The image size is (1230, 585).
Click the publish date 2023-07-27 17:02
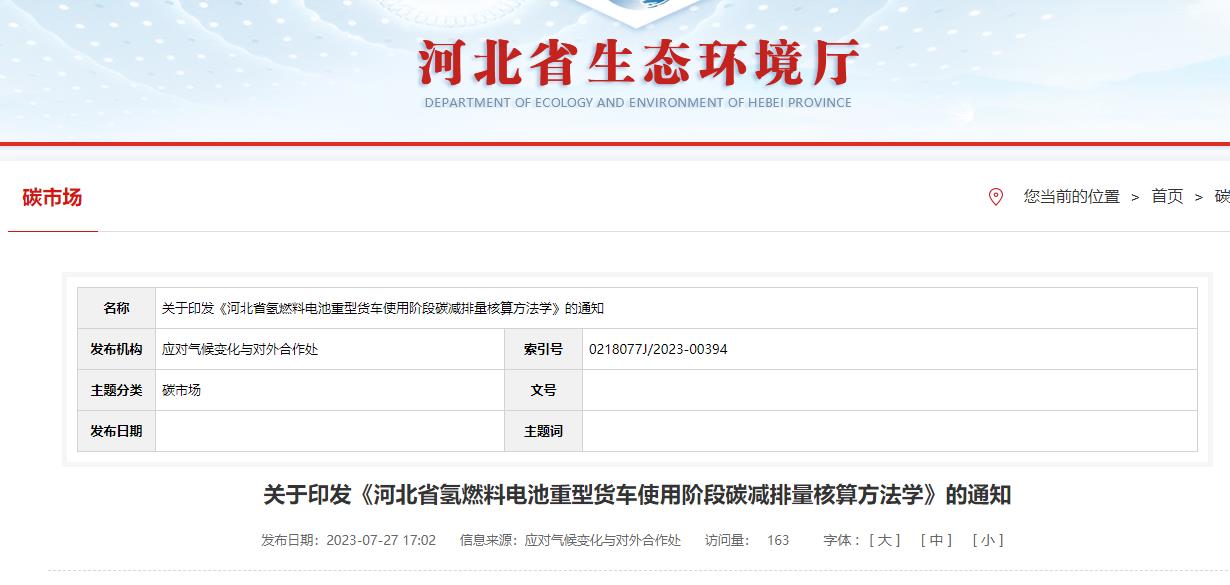(381, 540)
